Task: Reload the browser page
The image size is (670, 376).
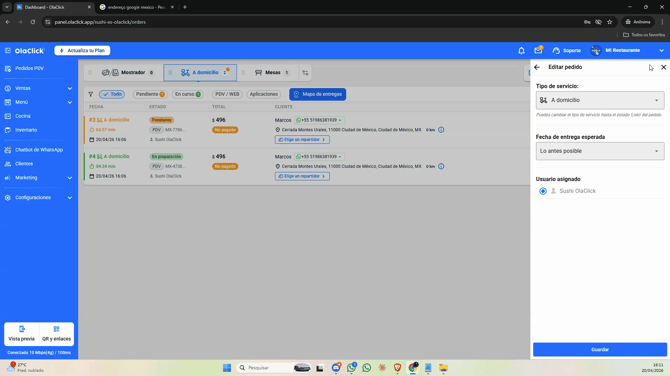Action: (x=32, y=22)
